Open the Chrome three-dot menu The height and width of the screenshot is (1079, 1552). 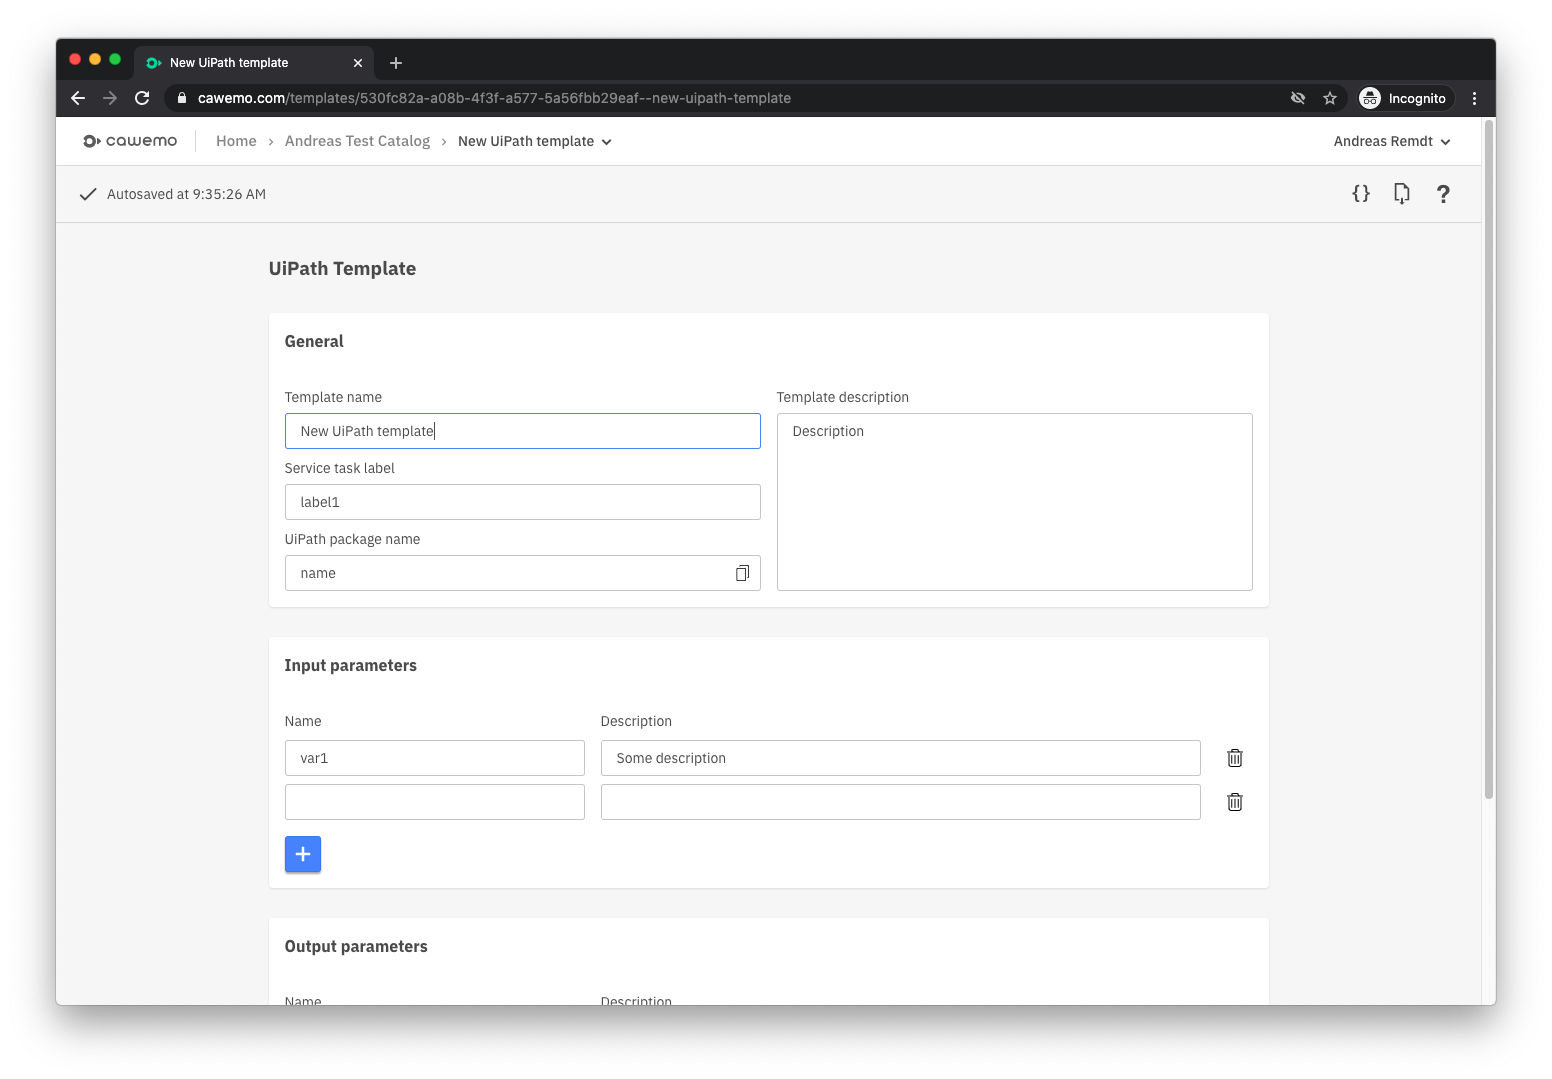click(x=1474, y=97)
